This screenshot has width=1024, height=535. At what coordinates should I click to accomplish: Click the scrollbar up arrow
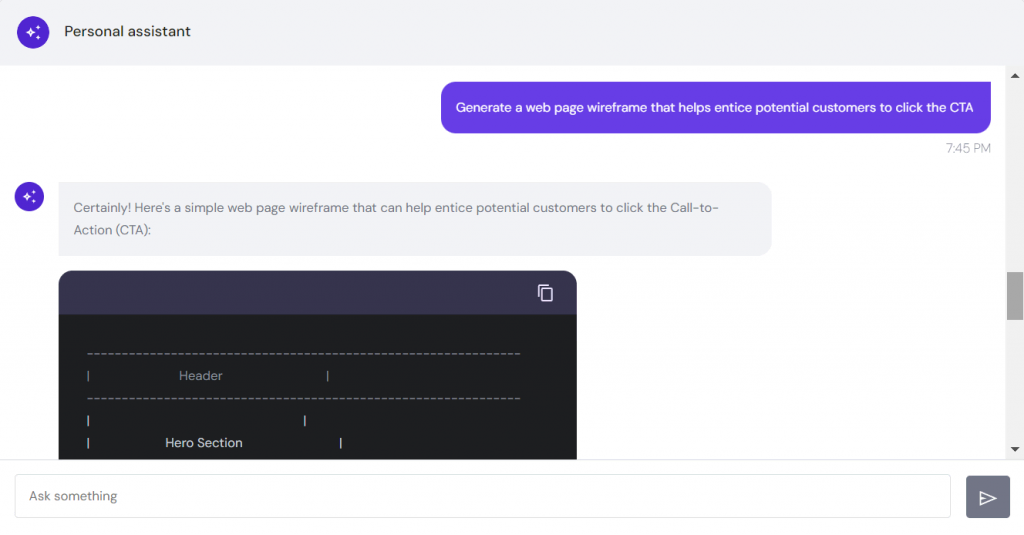1015,75
